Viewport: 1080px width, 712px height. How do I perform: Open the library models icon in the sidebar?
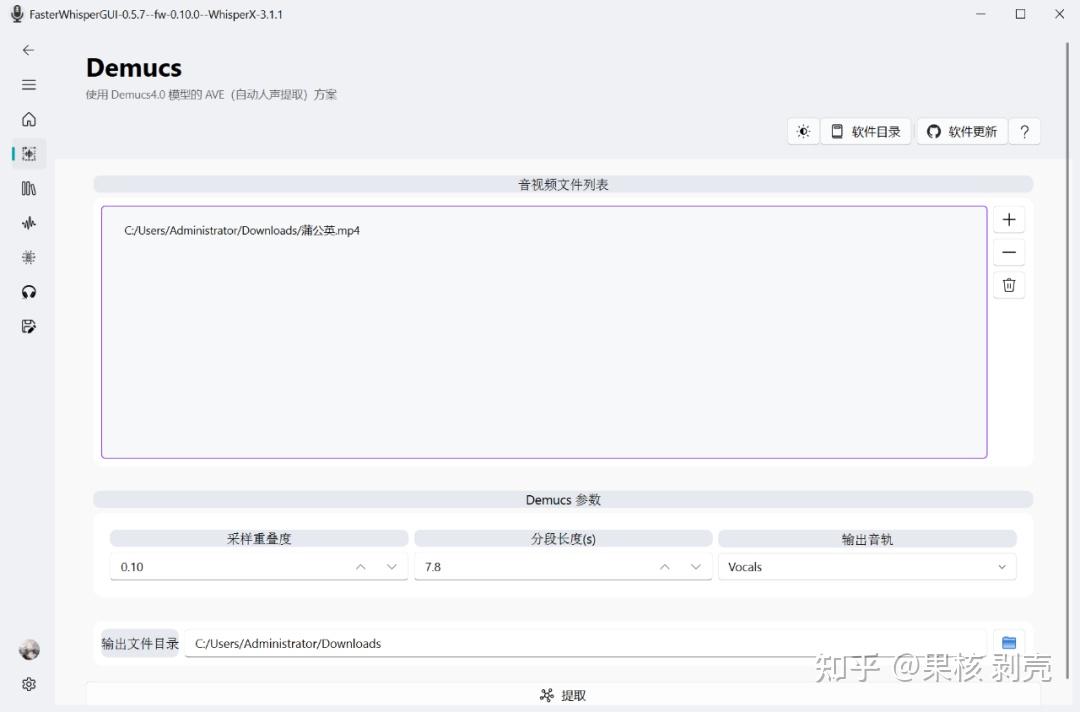click(28, 188)
